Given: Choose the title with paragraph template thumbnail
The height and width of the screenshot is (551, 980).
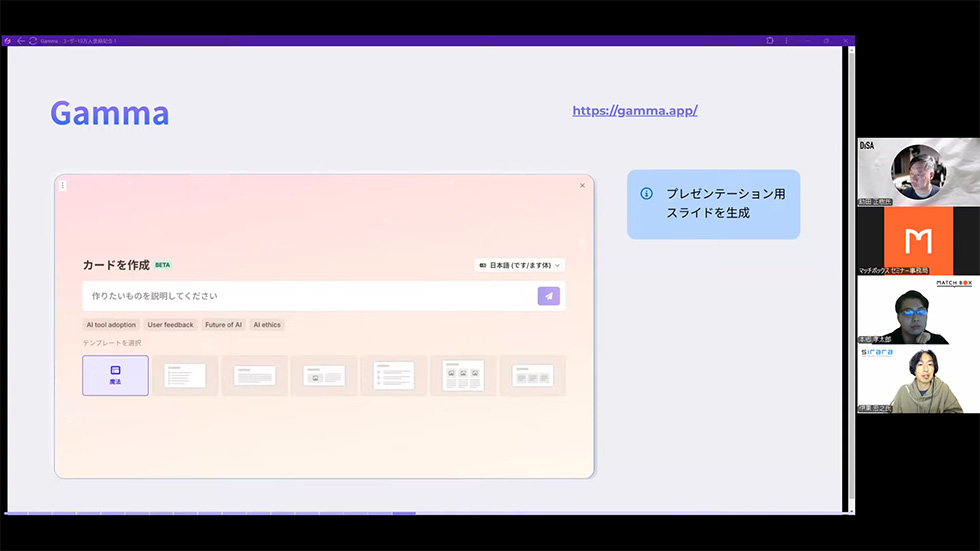Looking at the screenshot, I should pyautogui.click(x=254, y=375).
